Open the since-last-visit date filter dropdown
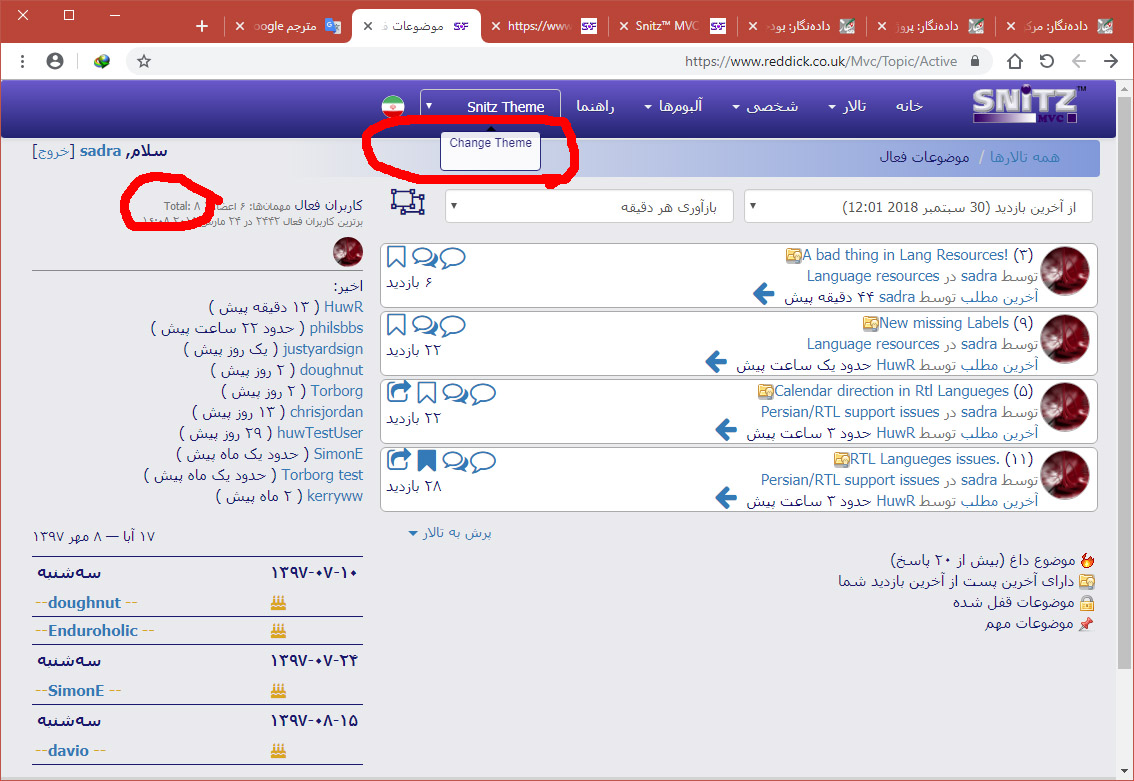The width and height of the screenshot is (1134, 781). (x=918, y=207)
